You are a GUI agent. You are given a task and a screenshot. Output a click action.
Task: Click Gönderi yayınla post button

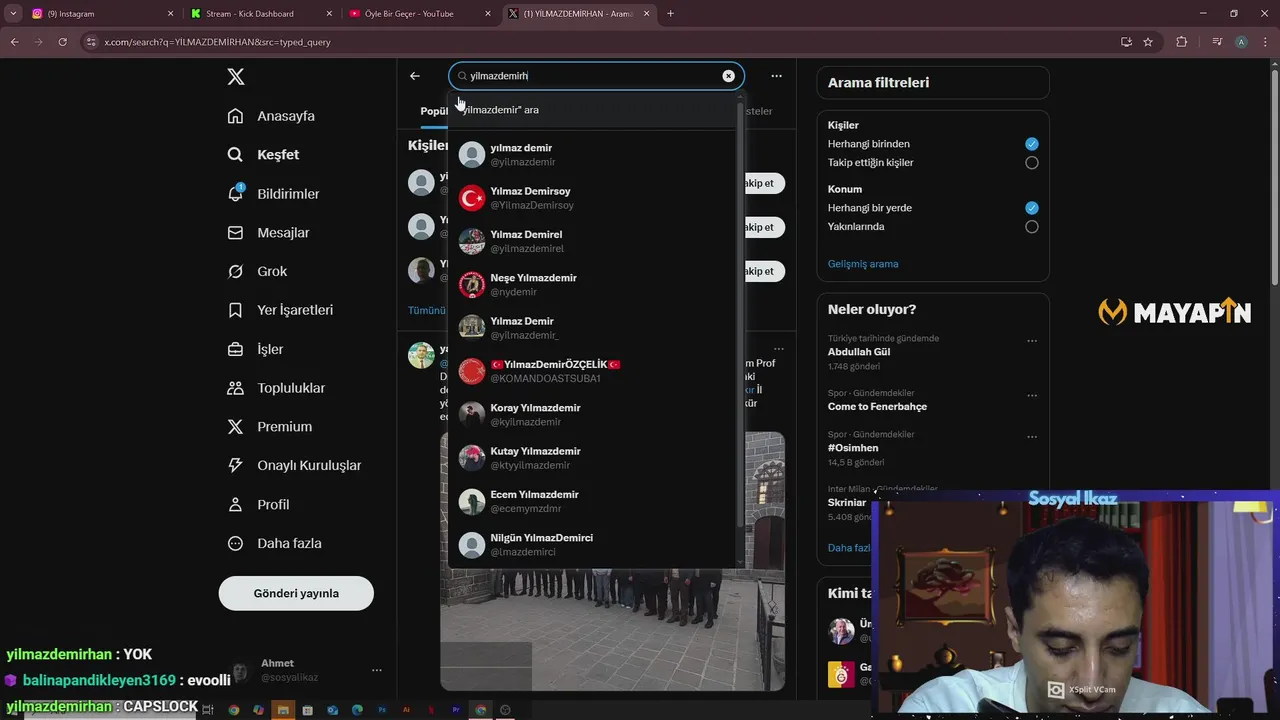[x=296, y=593]
